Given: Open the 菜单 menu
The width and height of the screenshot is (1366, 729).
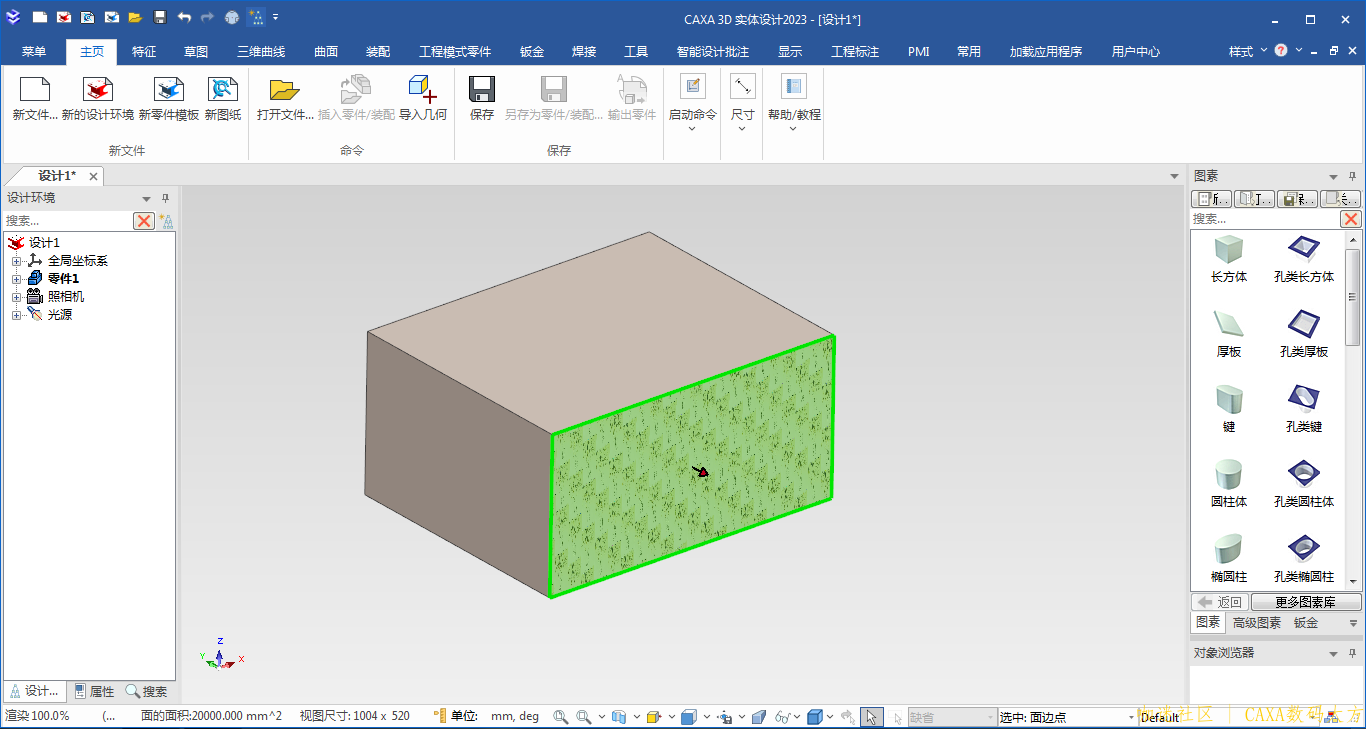Looking at the screenshot, I should 34,52.
